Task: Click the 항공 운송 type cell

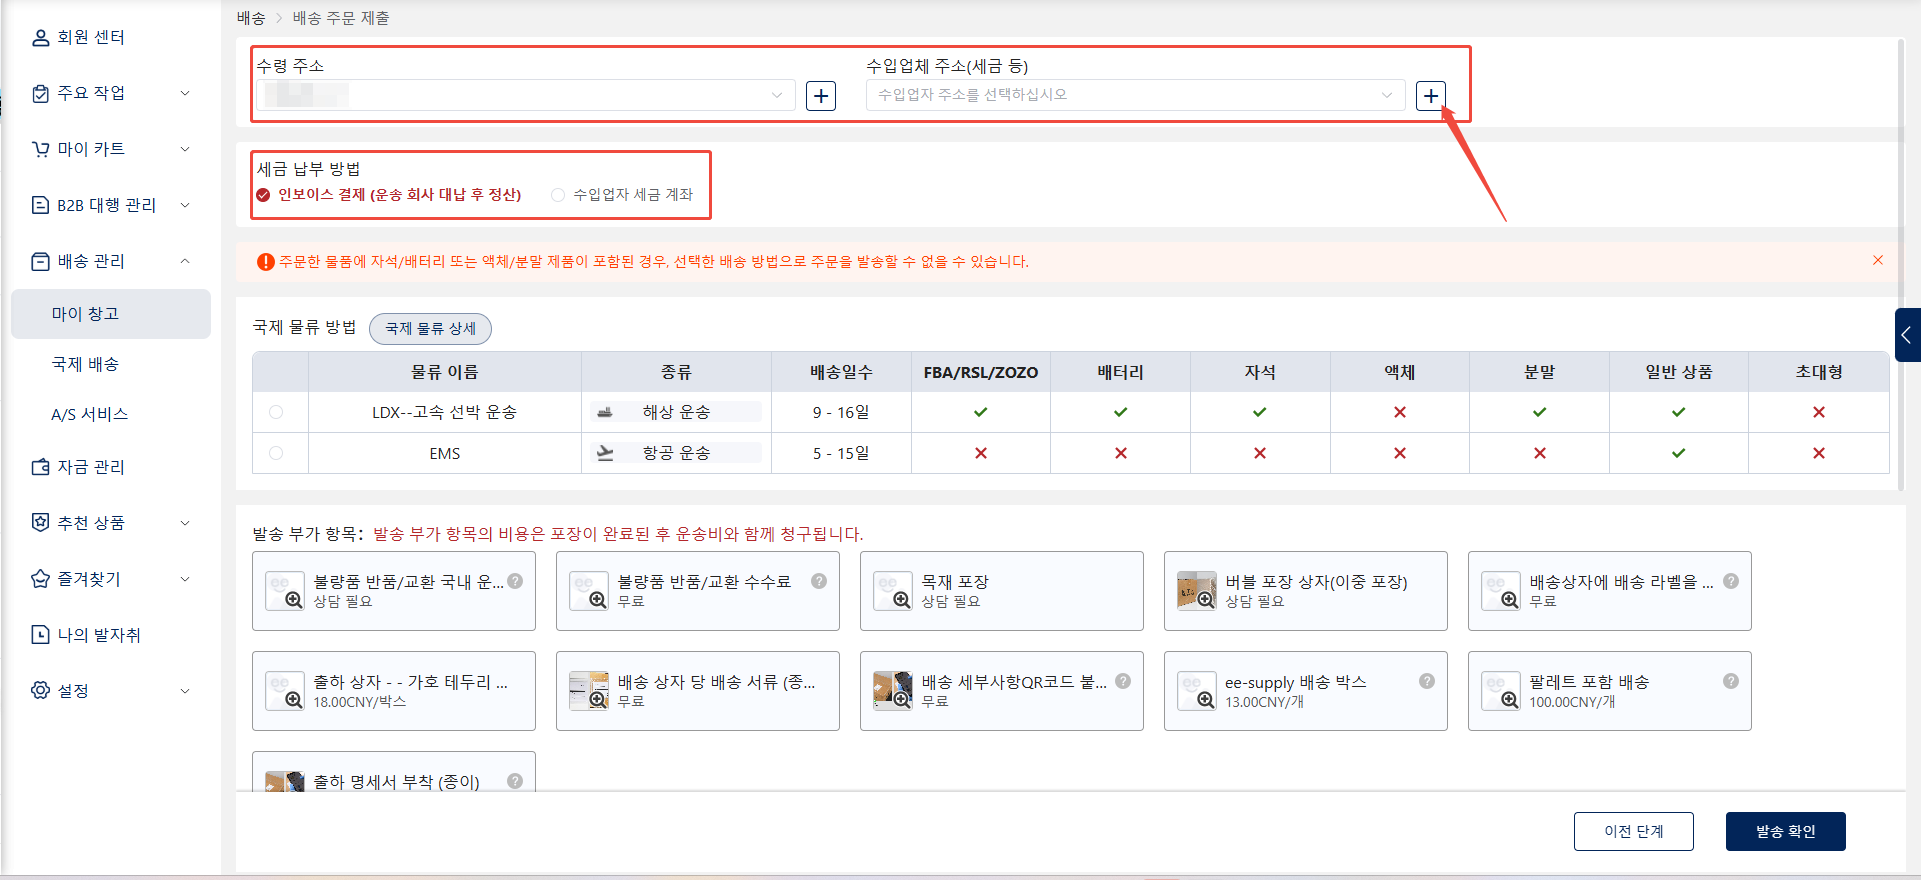Action: 676,453
